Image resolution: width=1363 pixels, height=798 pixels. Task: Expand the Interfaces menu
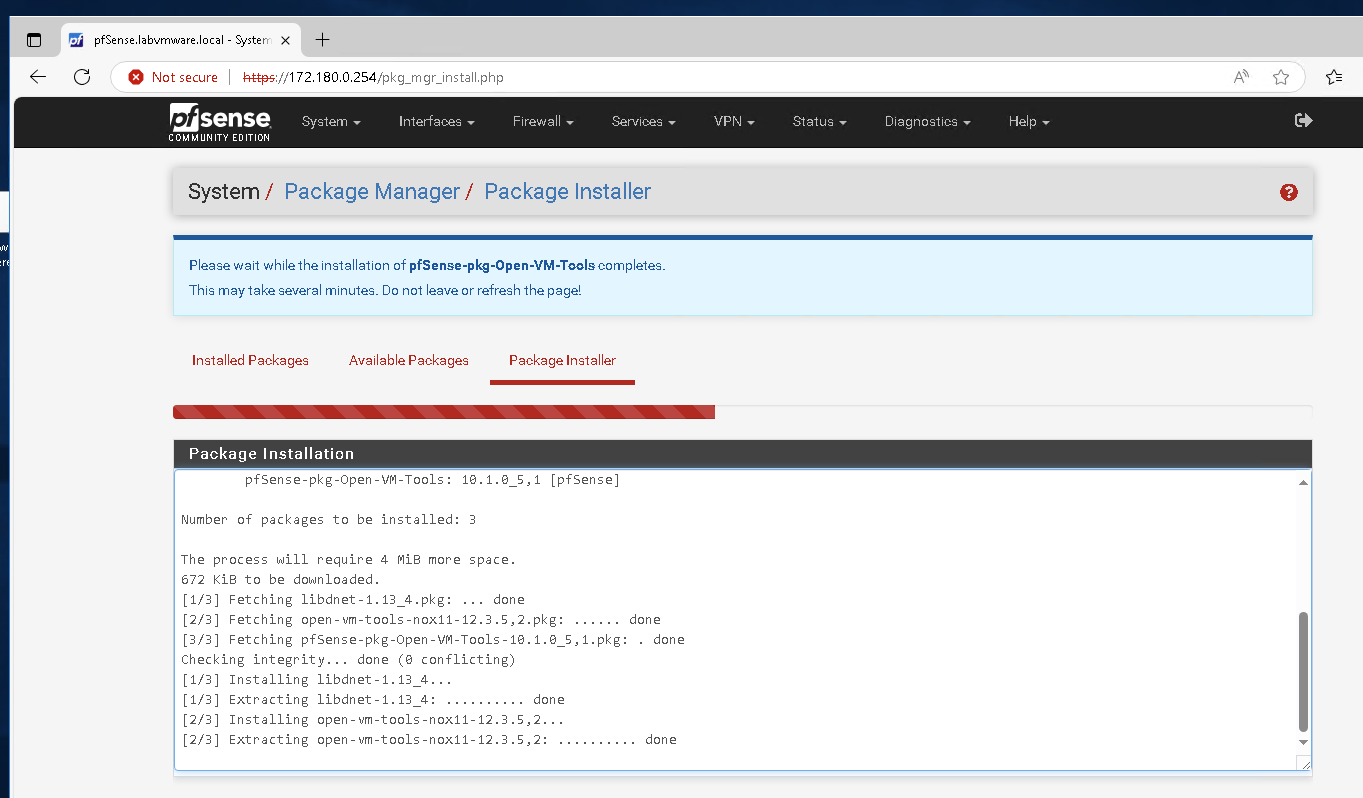pos(436,122)
